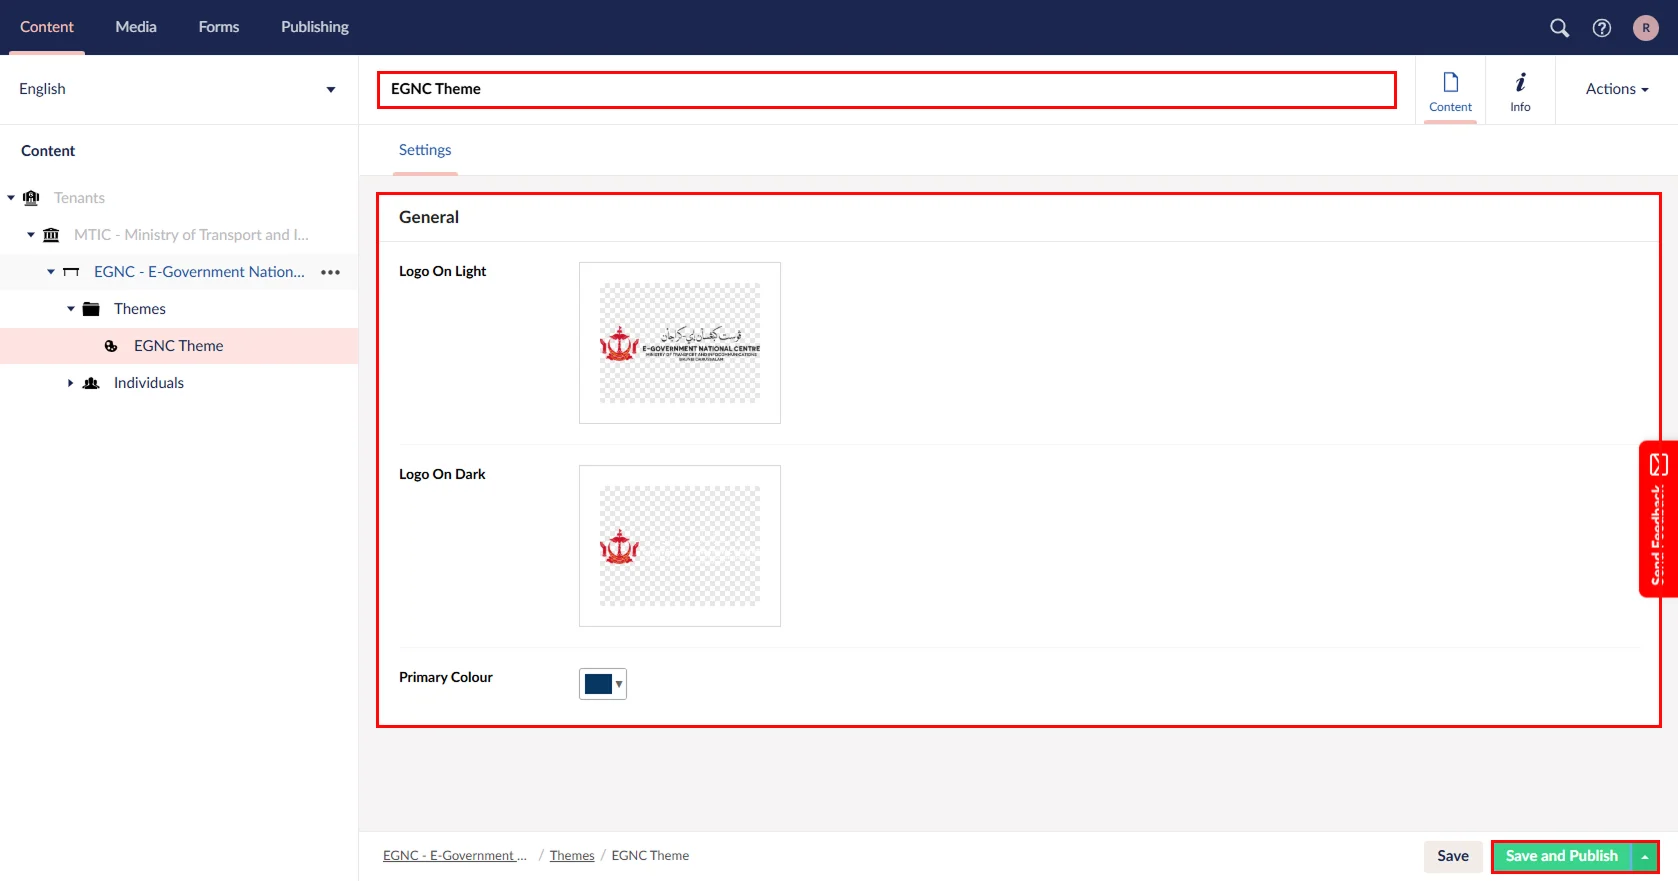The width and height of the screenshot is (1678, 881).
Task: Collapse the Themes folder arrow
Action: (71, 309)
